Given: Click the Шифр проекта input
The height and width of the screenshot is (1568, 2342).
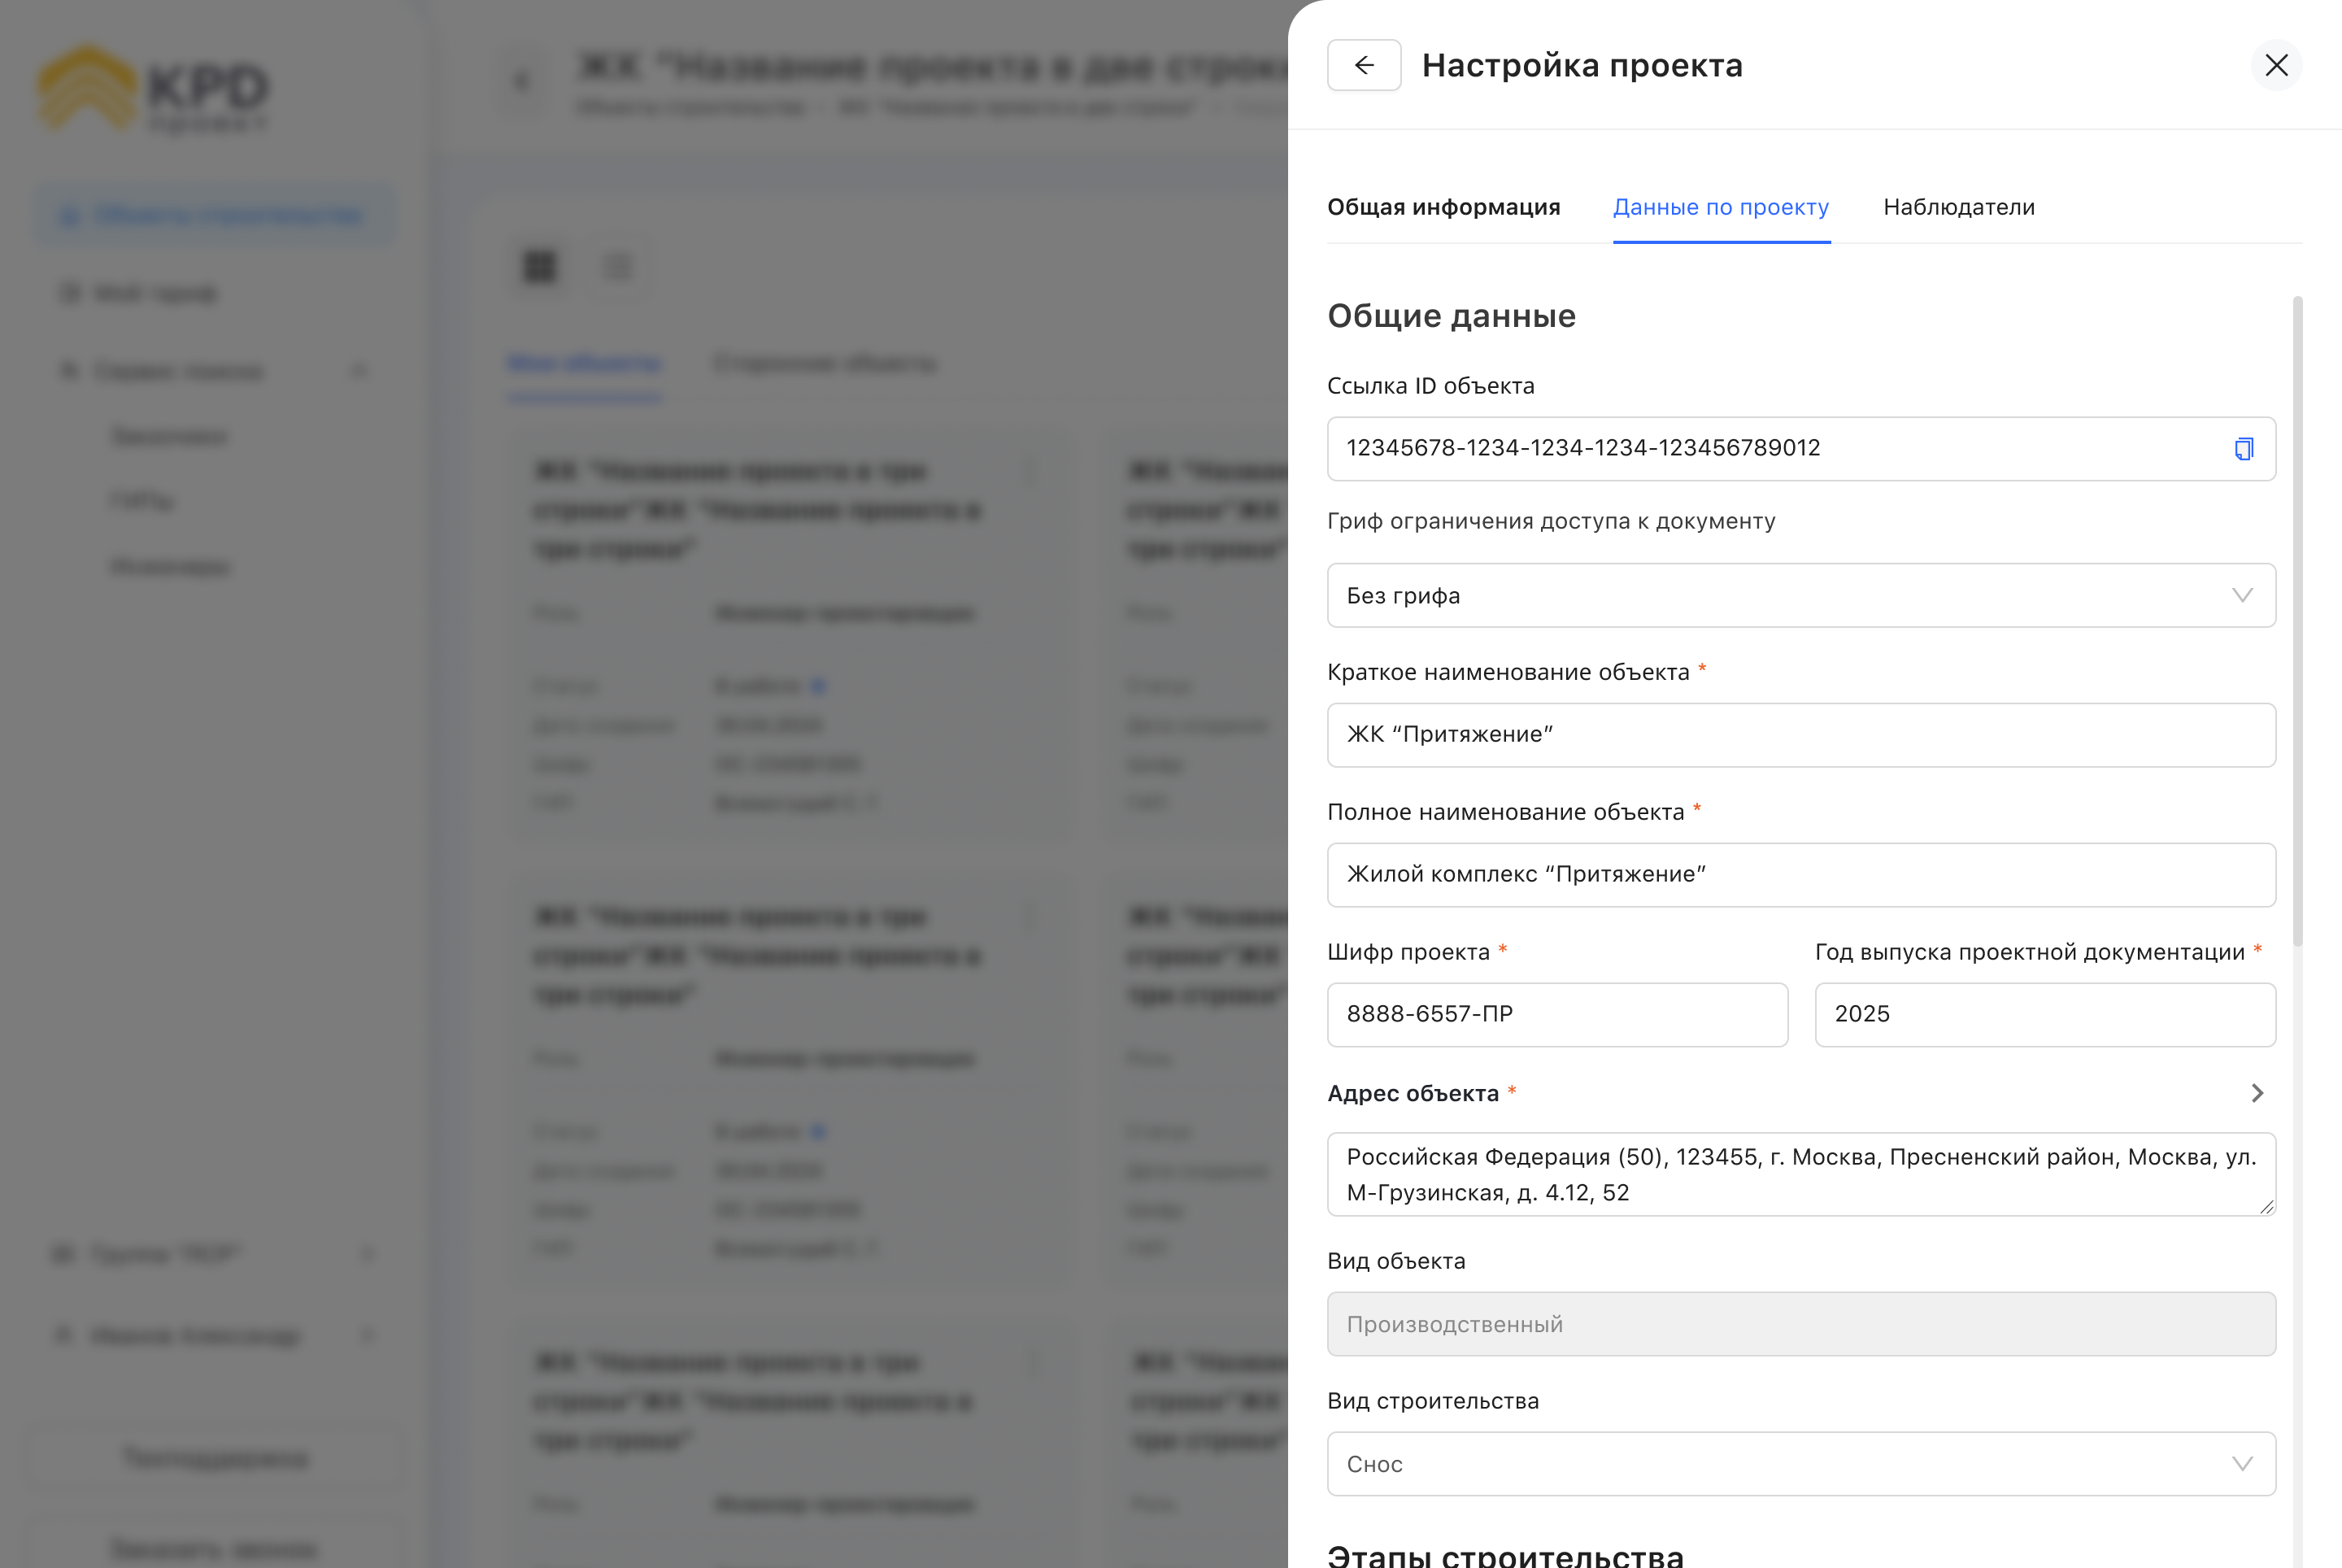Looking at the screenshot, I should click(1557, 1015).
